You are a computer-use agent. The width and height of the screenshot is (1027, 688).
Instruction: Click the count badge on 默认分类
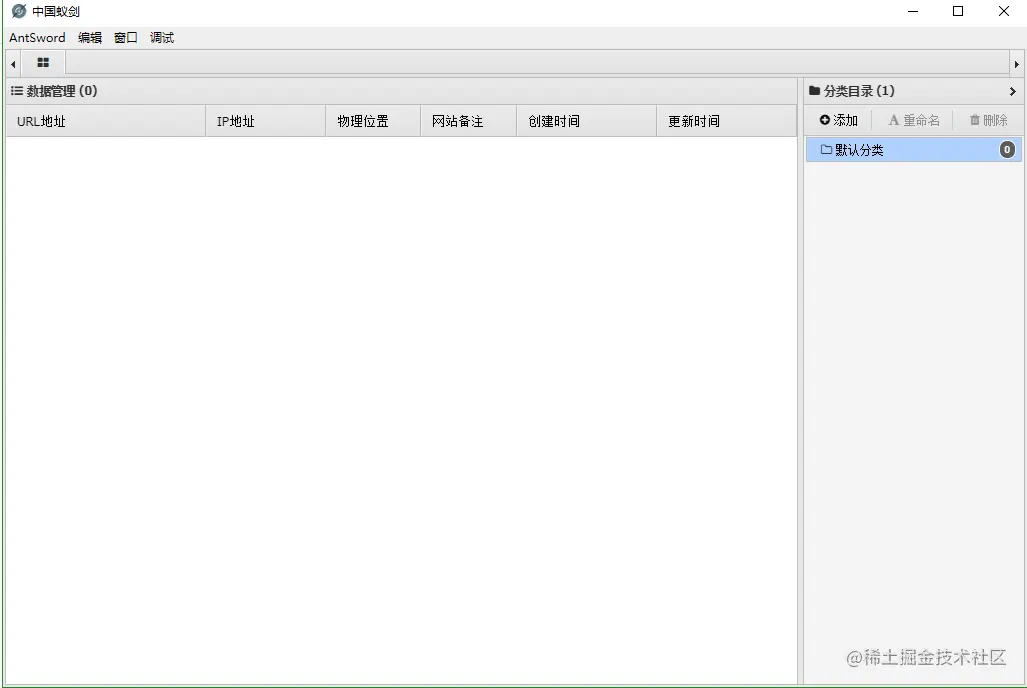(1007, 150)
